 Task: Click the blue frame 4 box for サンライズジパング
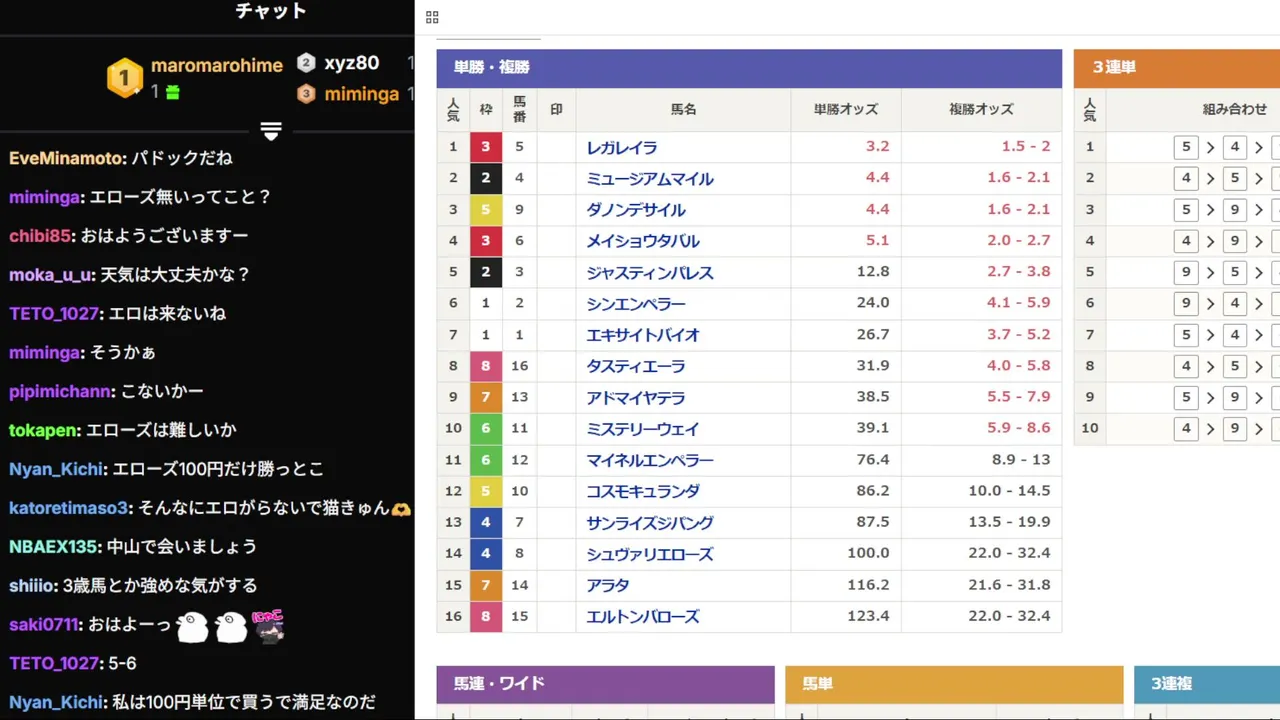click(486, 522)
